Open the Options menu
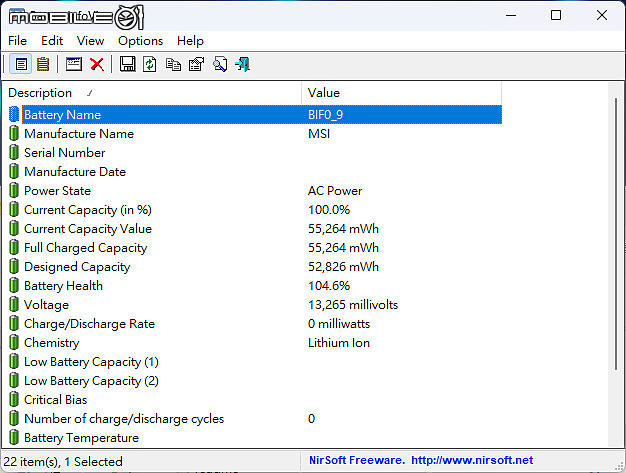This screenshot has height=473, width=626. 141,41
